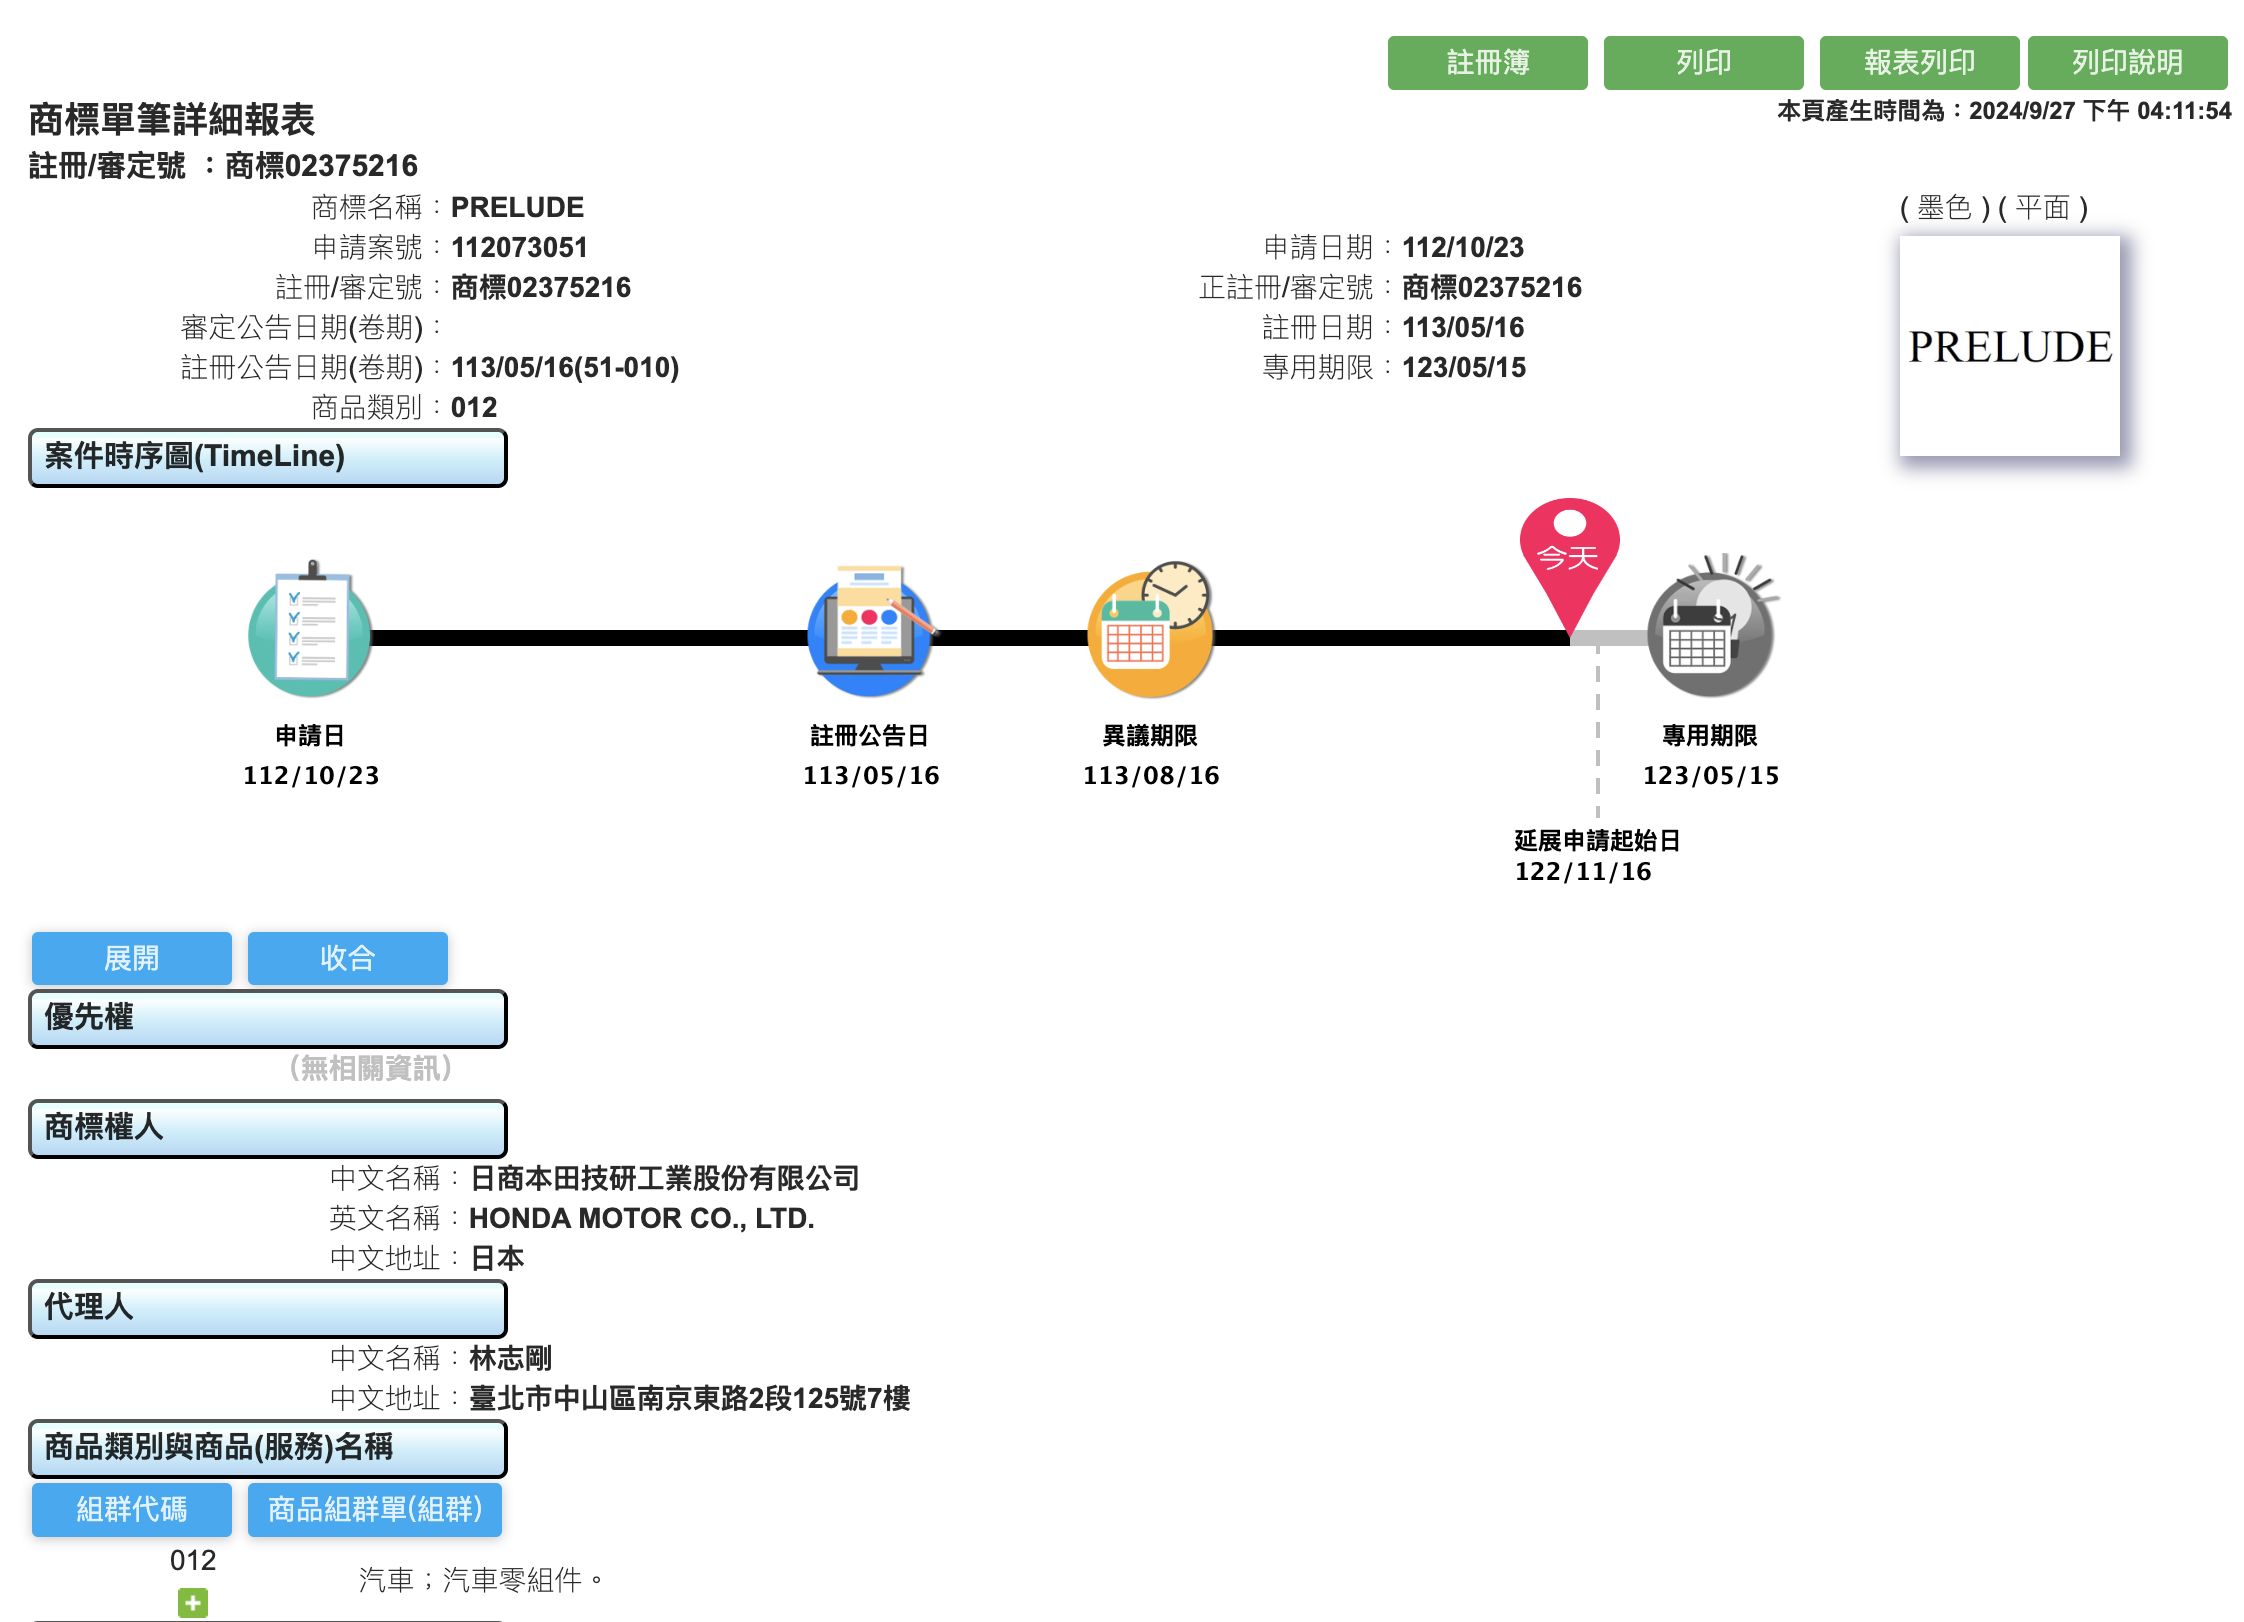
Task: Click the 012 group code cell
Action: (193, 1560)
